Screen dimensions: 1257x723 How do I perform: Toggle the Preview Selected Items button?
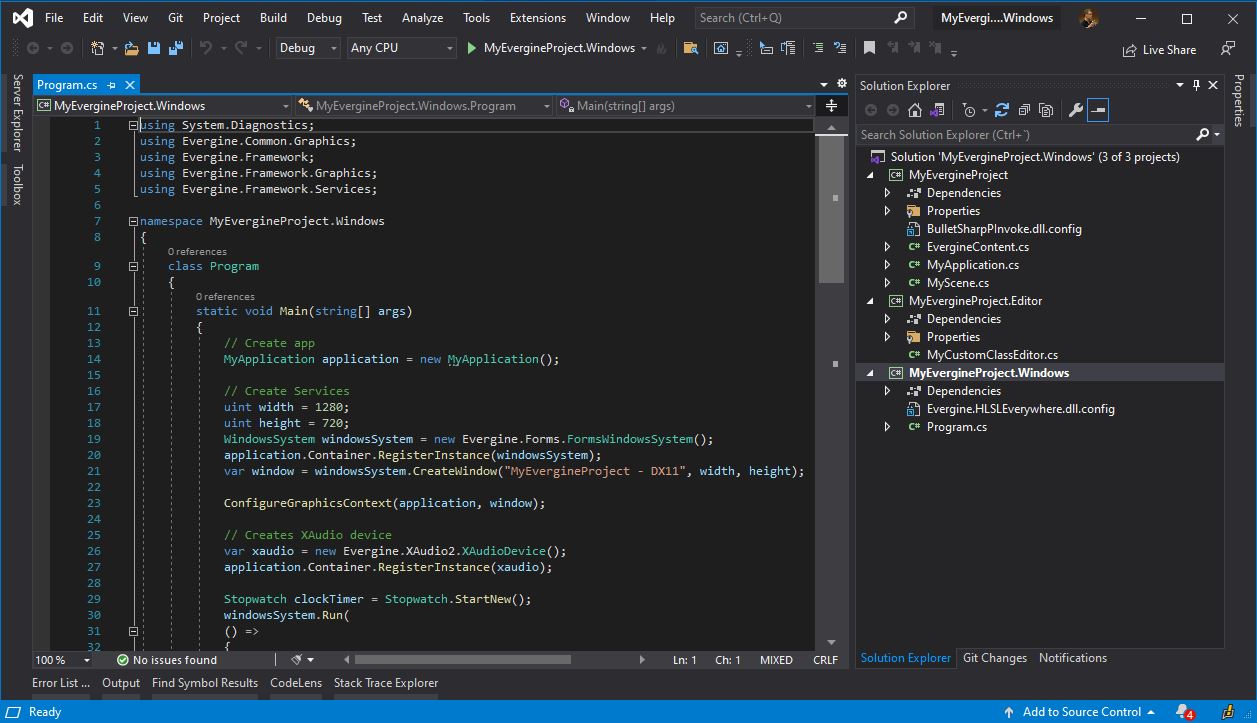(1098, 110)
